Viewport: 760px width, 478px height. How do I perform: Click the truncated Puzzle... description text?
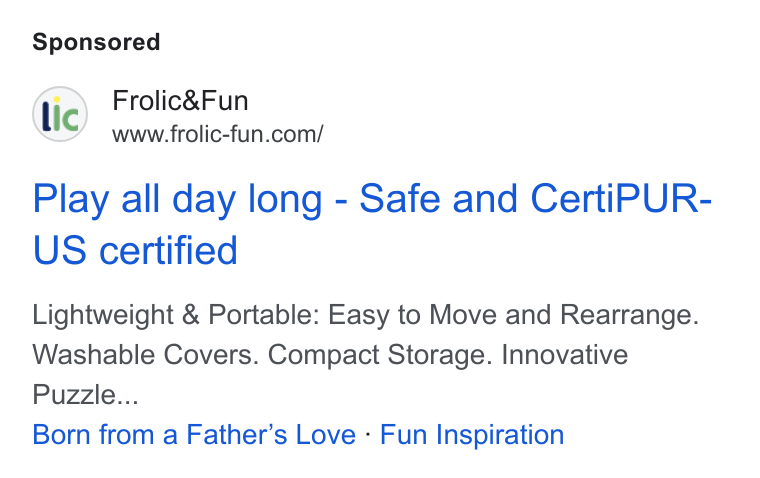click(85, 395)
